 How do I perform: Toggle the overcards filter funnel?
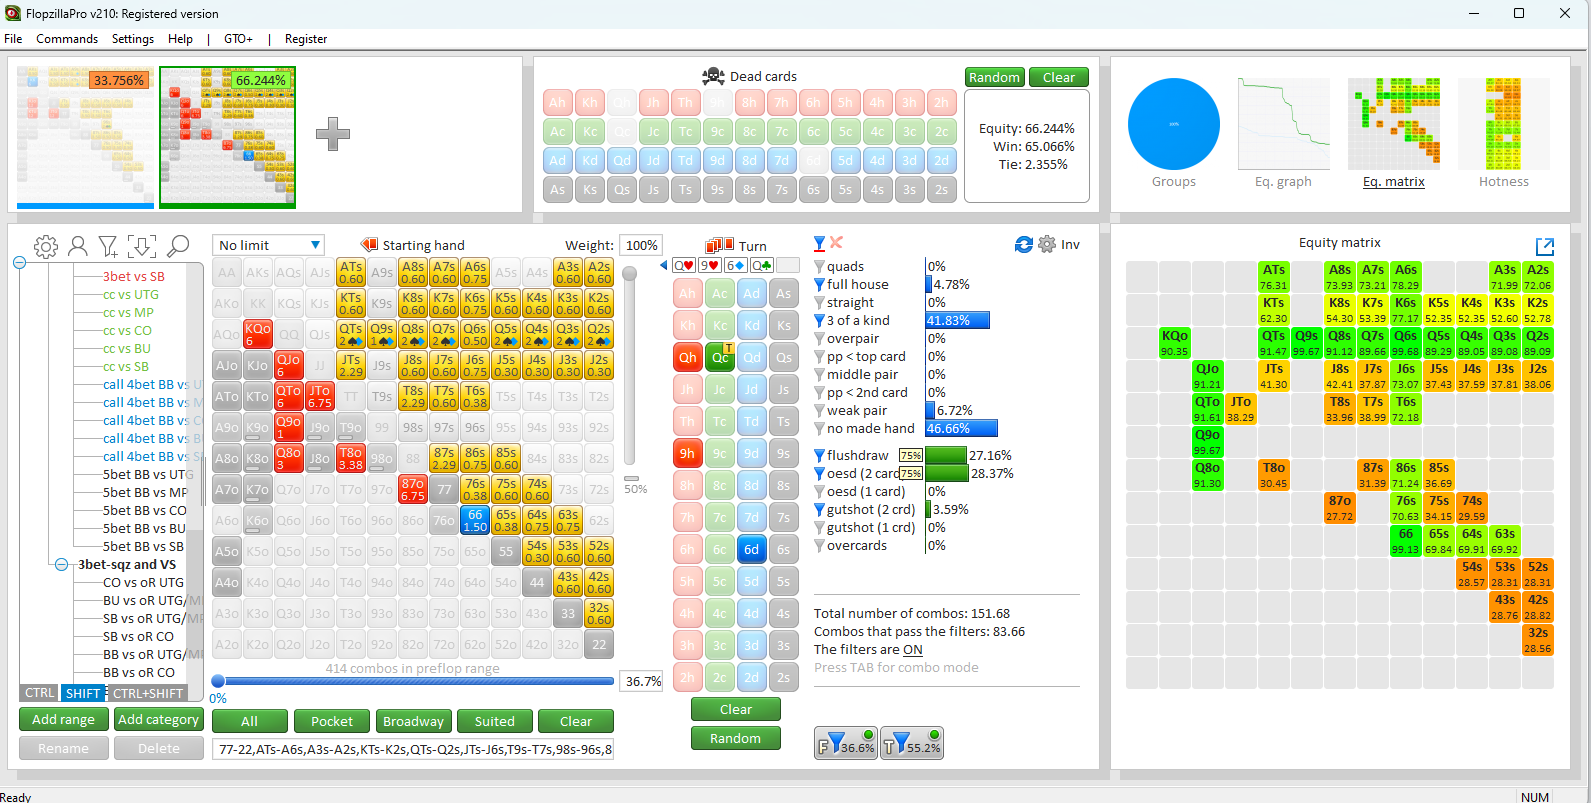[x=819, y=546]
